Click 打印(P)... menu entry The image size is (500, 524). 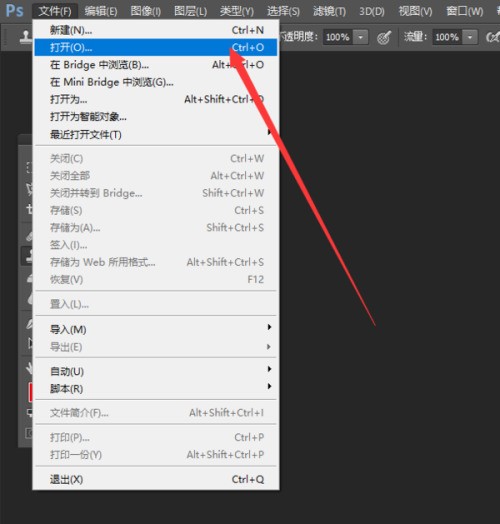click(x=156, y=437)
